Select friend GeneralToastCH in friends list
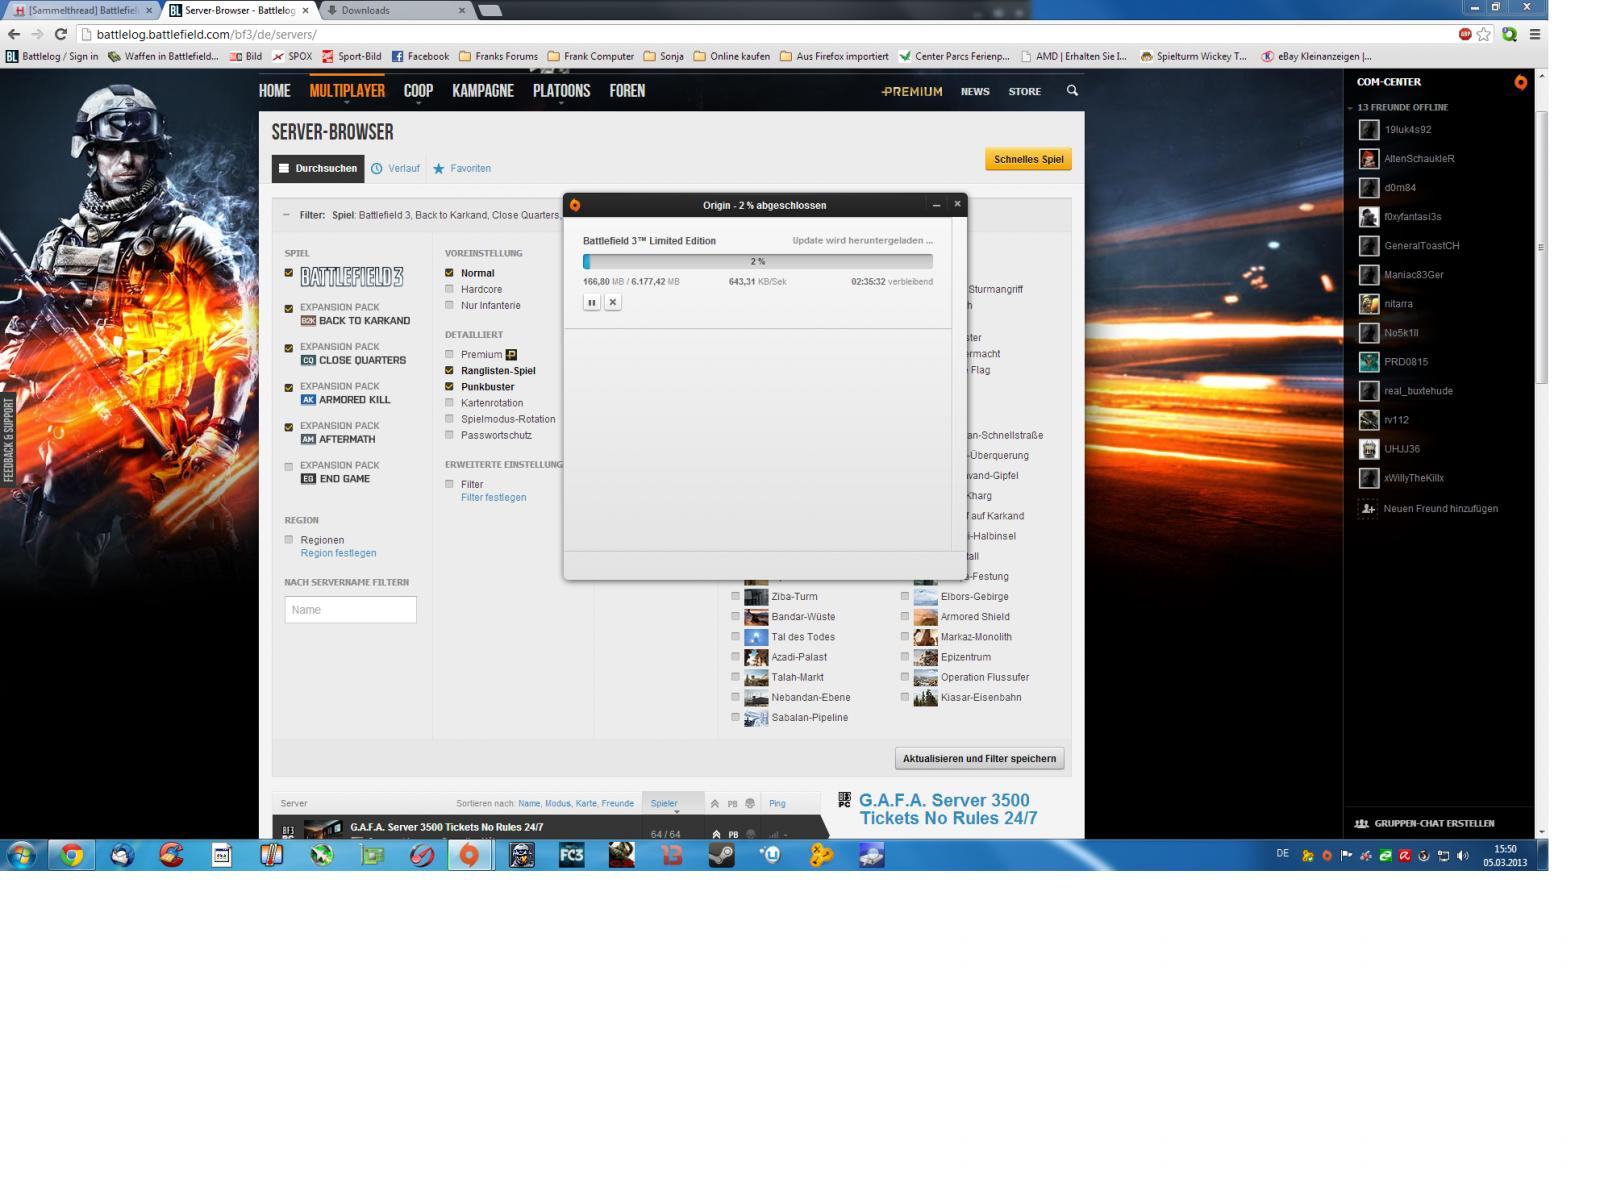Image resolution: width=1600 pixels, height=1200 pixels. 1422,246
